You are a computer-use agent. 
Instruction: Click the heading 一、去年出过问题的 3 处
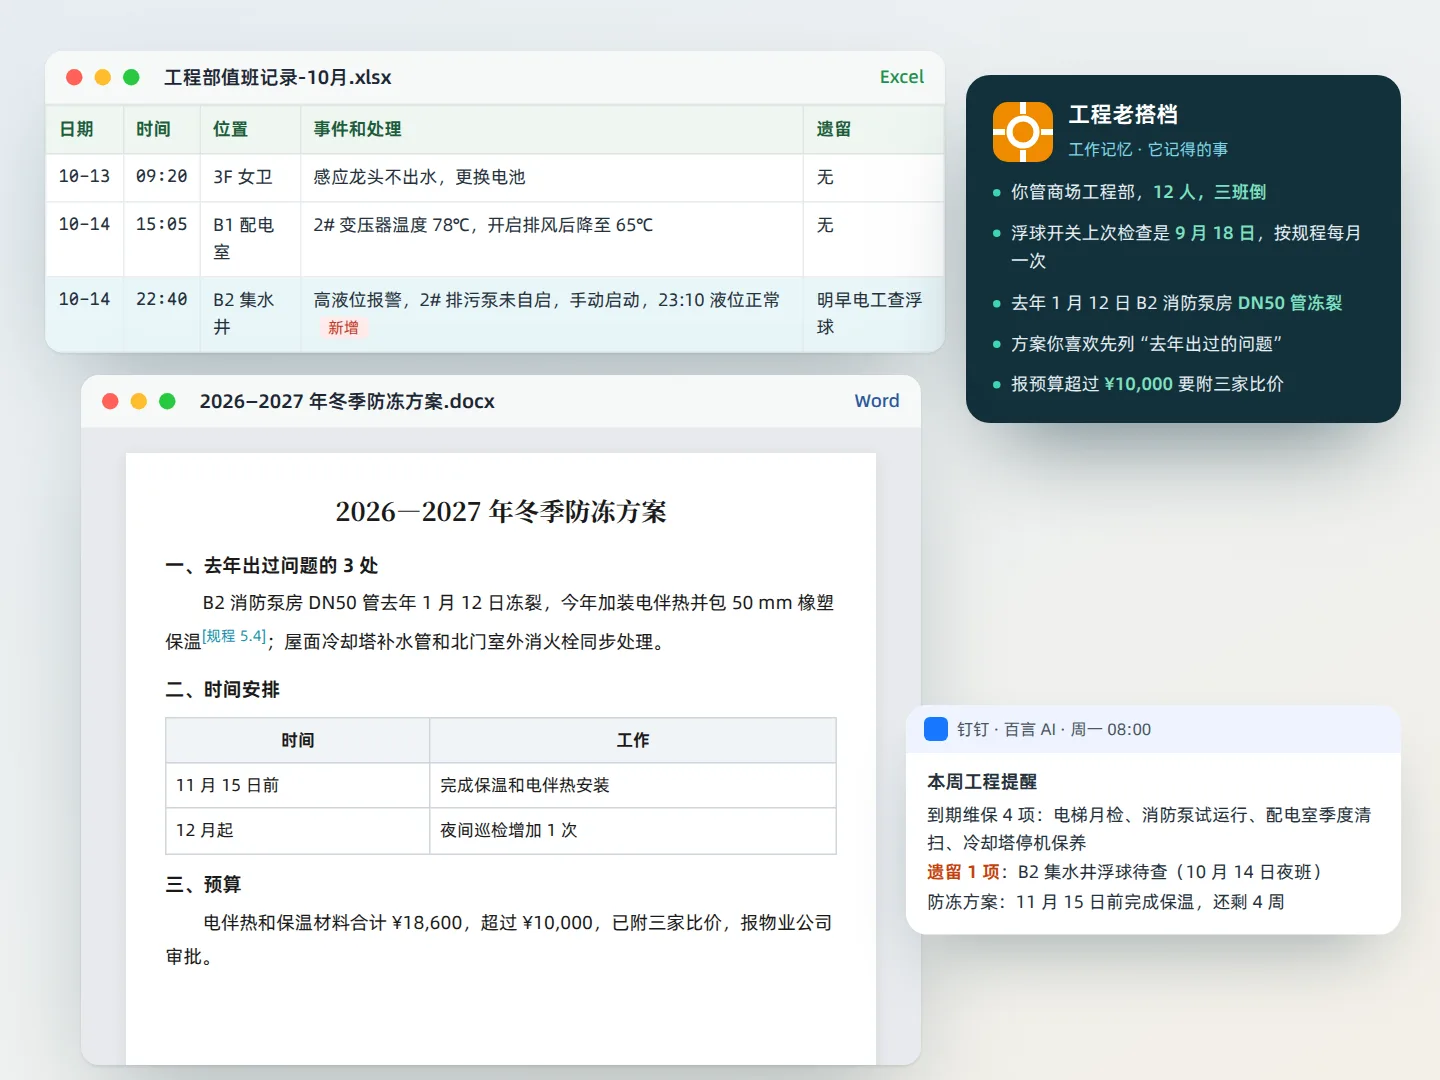tap(272, 566)
